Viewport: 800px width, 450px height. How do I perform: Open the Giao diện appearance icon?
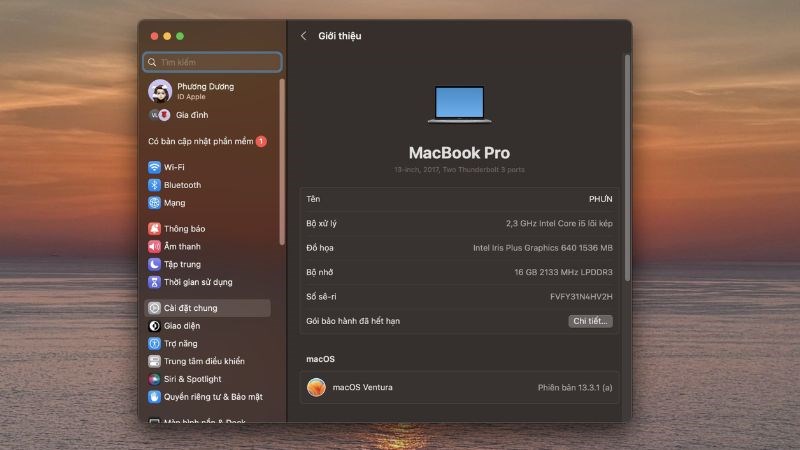(154, 326)
